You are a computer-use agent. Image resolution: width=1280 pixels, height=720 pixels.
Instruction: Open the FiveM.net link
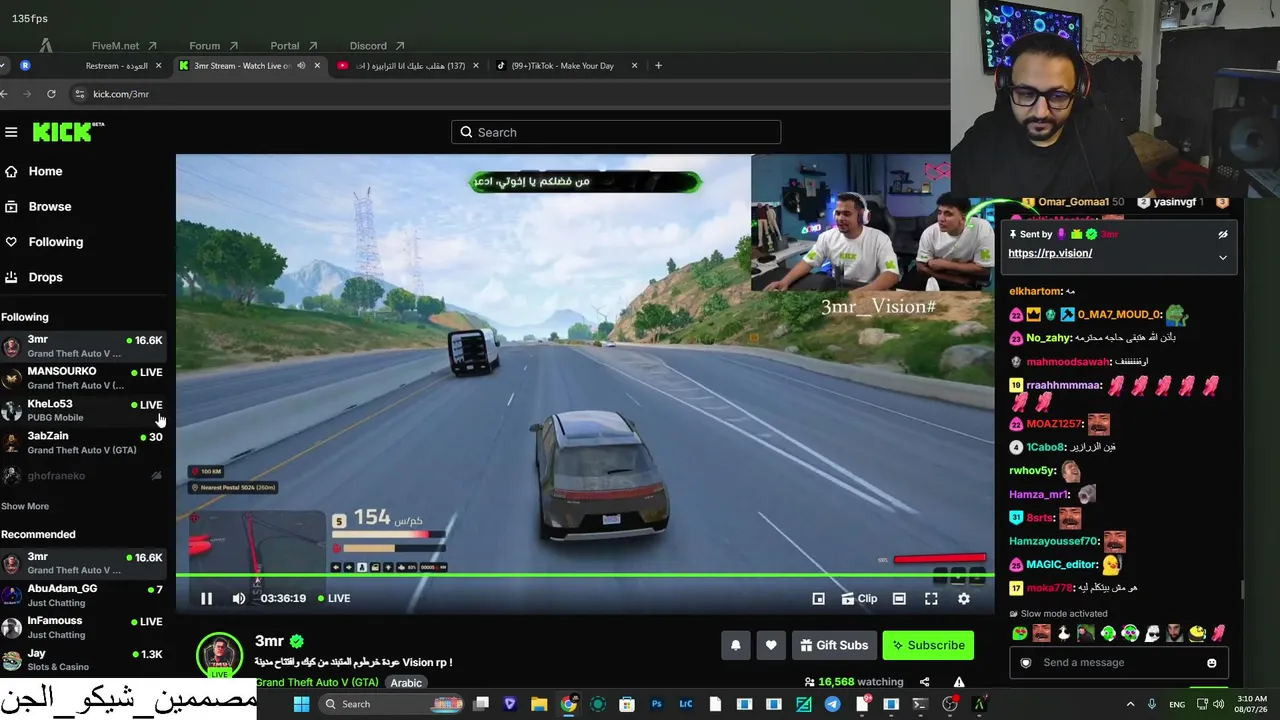tap(124, 46)
